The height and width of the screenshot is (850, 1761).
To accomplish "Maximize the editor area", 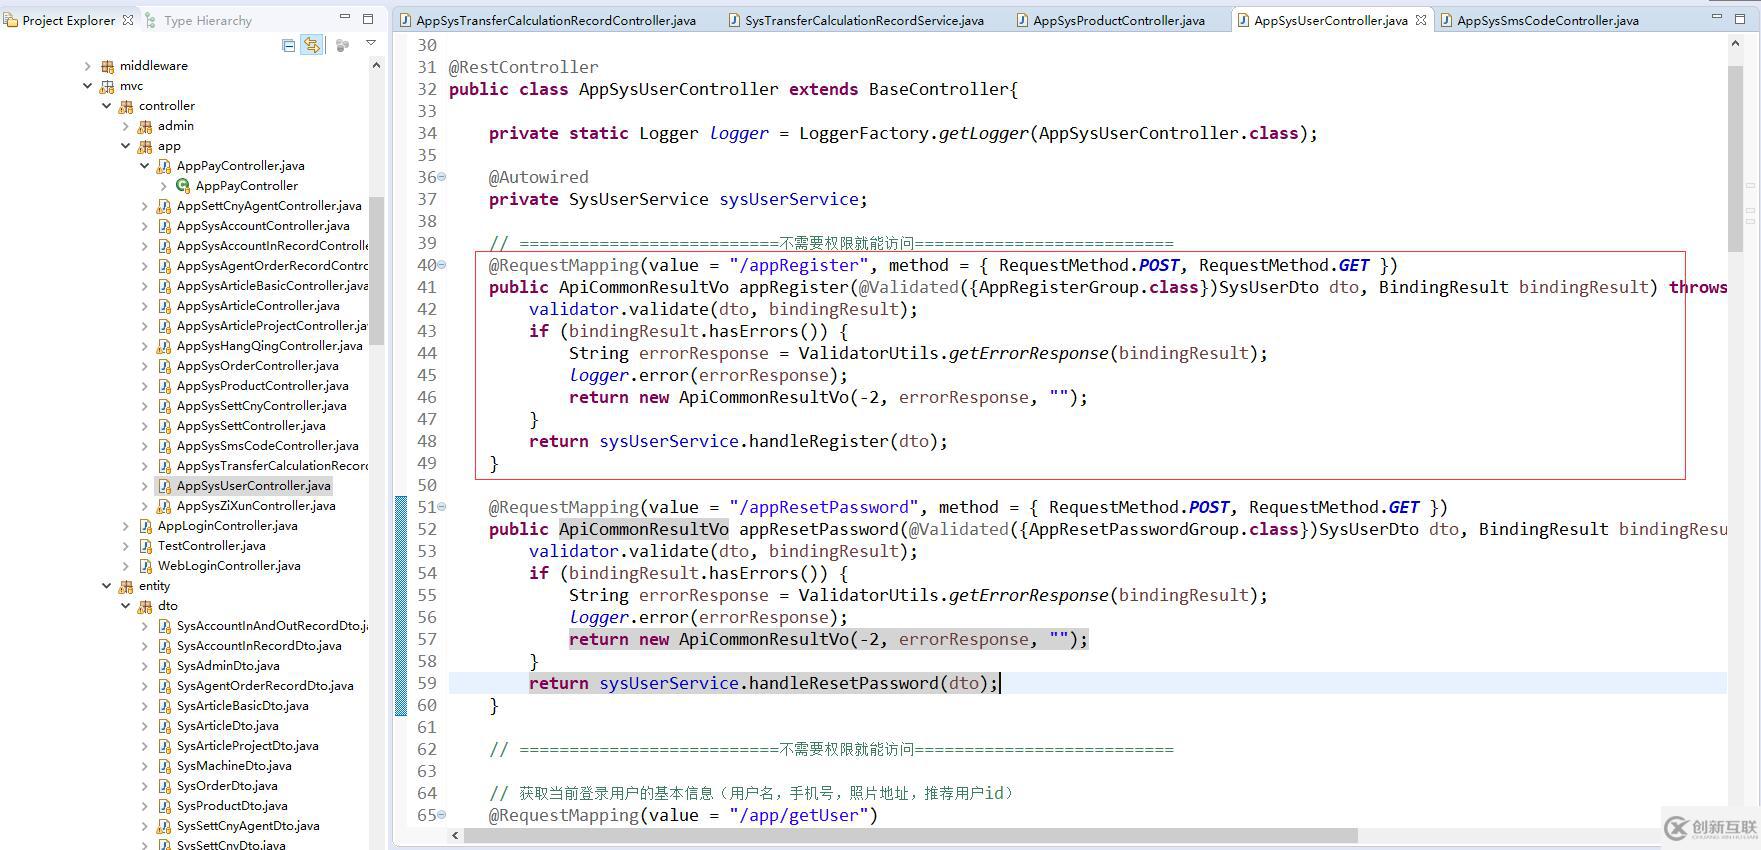I will (x=1740, y=18).
